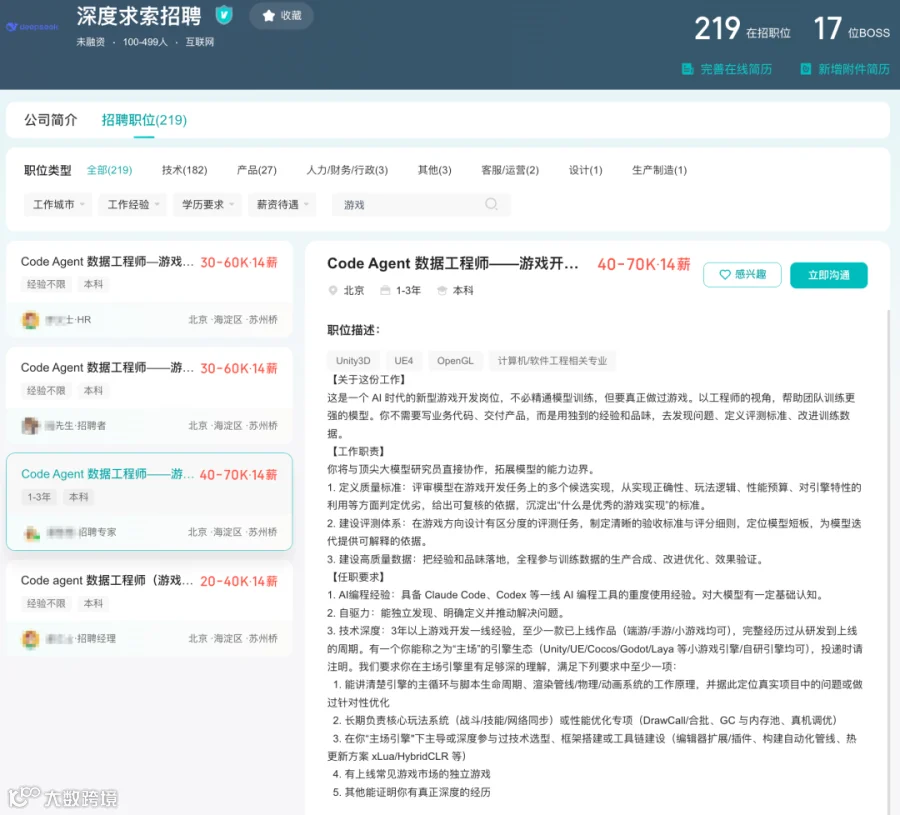
Task: Click 招聘者 avatar on second job card
Action: (30, 425)
